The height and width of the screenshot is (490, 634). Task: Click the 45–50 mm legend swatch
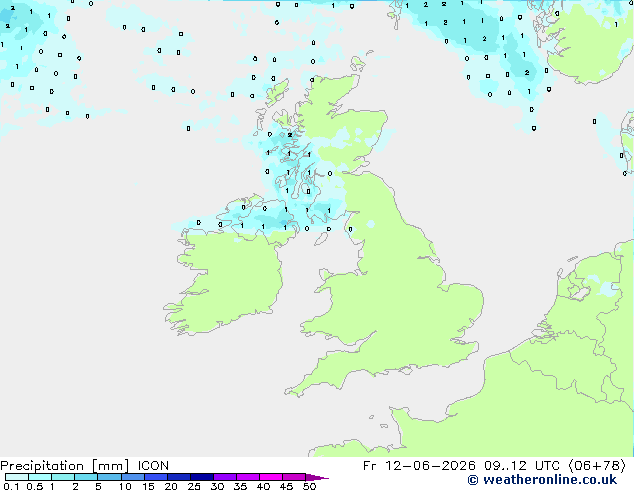(x=294, y=477)
